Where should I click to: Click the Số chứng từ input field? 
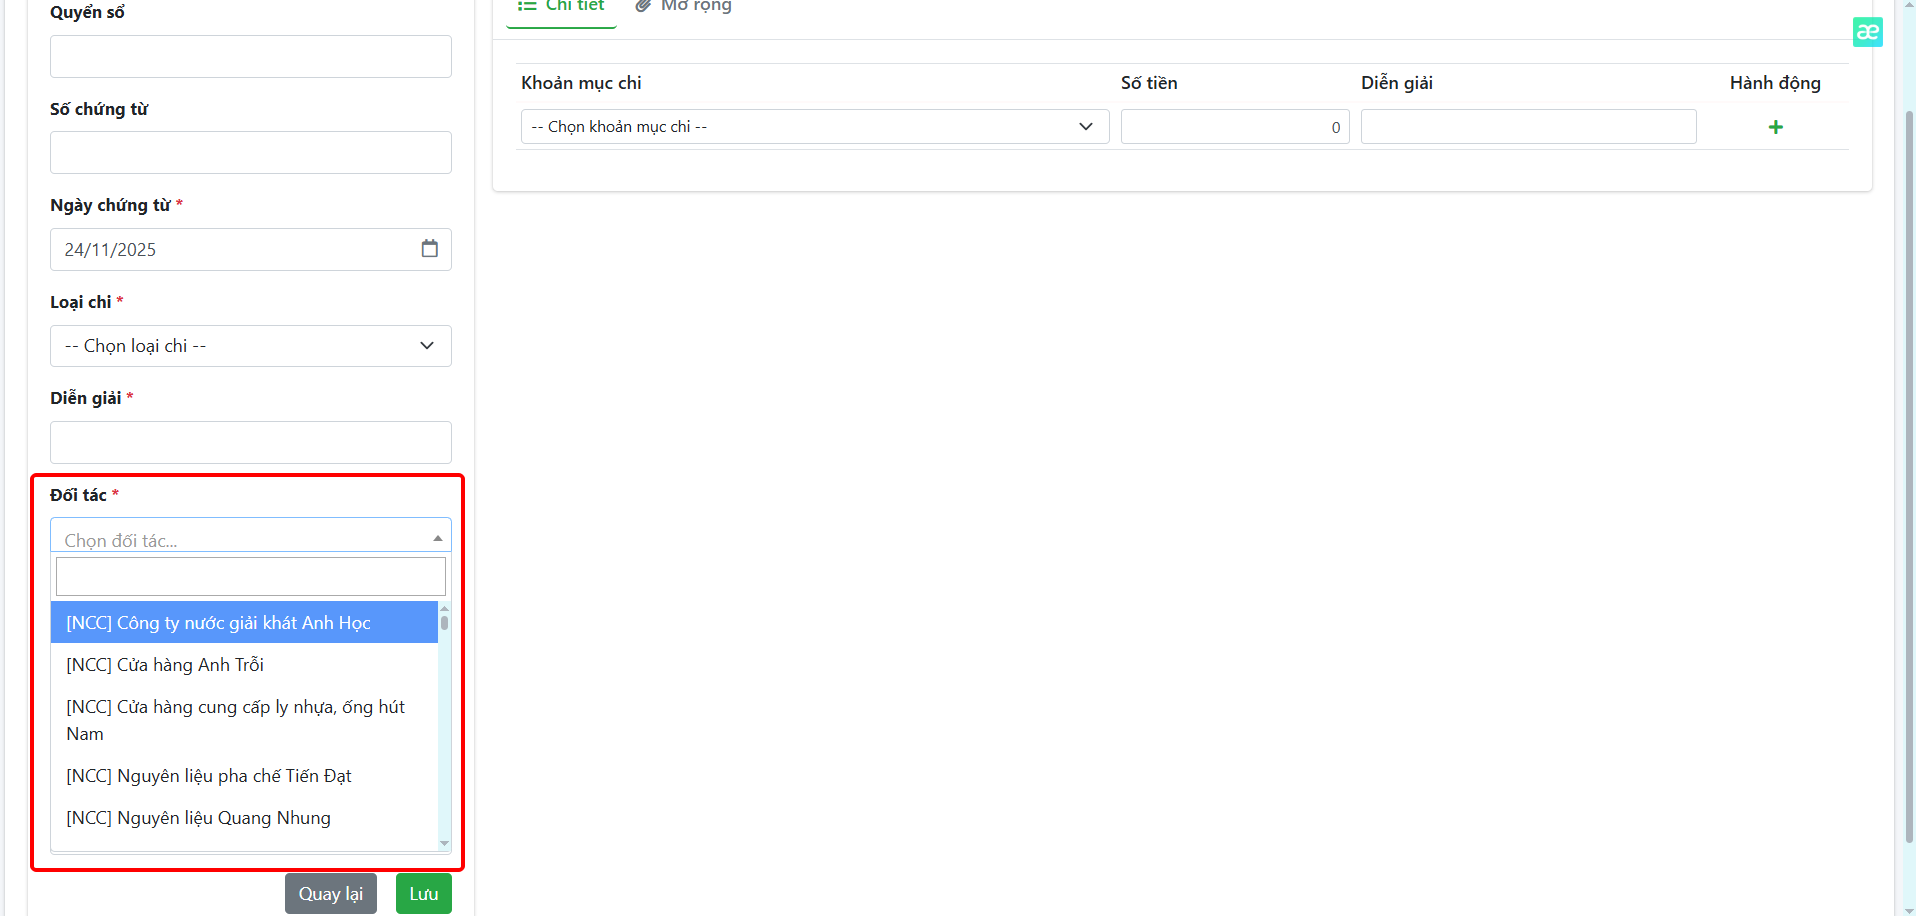pos(250,153)
